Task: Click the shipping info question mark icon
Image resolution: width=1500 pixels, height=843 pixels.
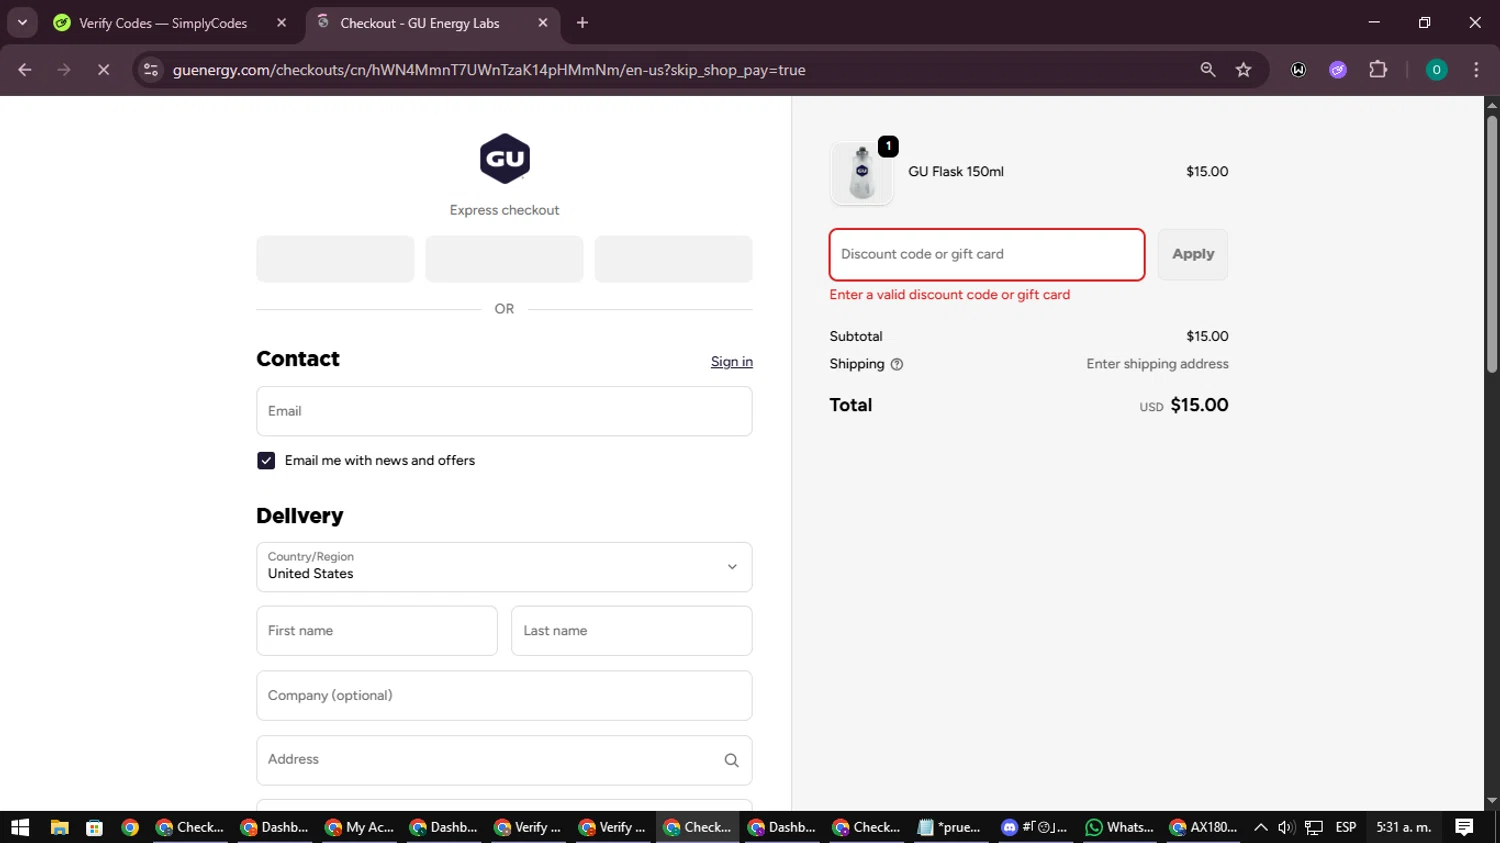Action: tap(897, 364)
